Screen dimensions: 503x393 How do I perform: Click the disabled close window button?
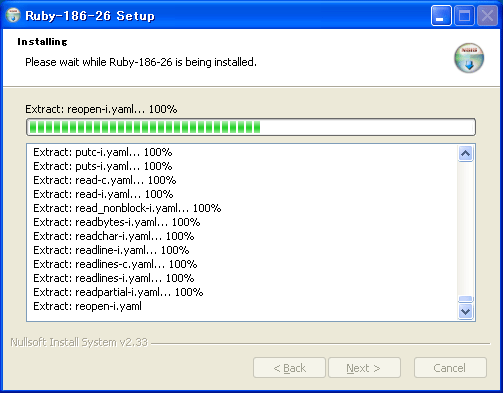click(487, 16)
